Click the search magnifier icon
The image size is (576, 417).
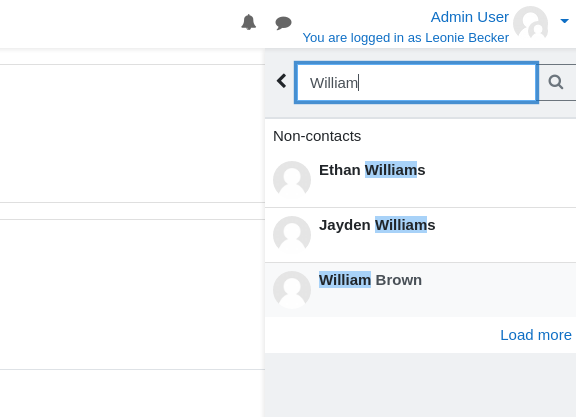click(x=556, y=82)
